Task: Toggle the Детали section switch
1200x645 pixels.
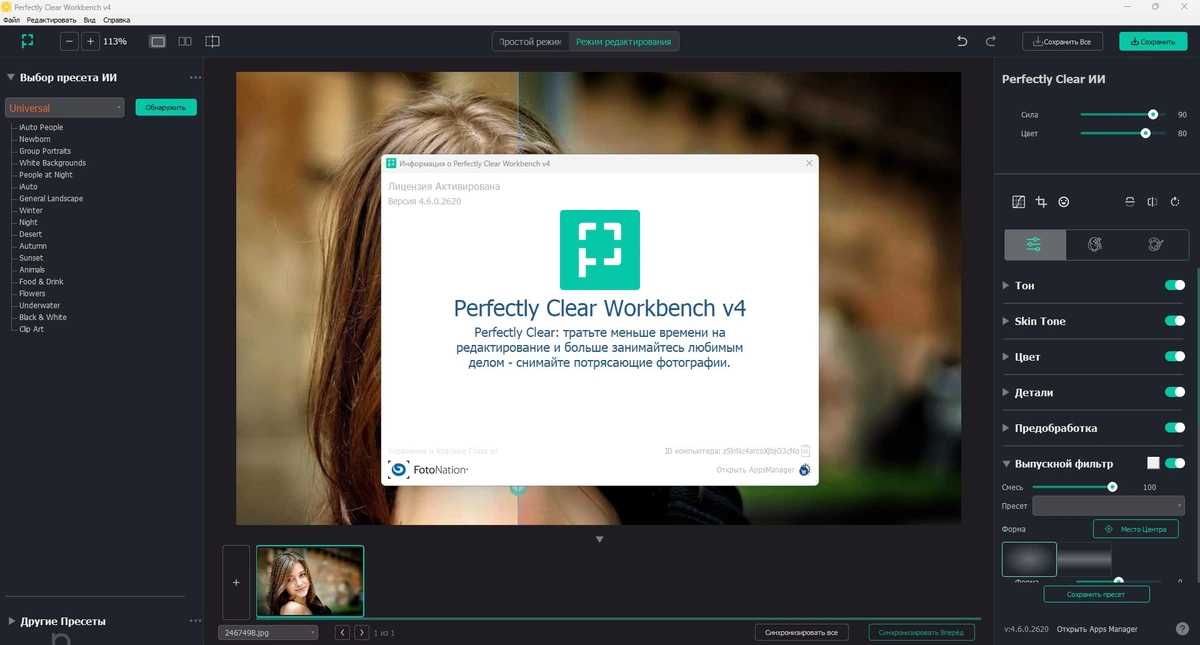Action: [1175, 392]
